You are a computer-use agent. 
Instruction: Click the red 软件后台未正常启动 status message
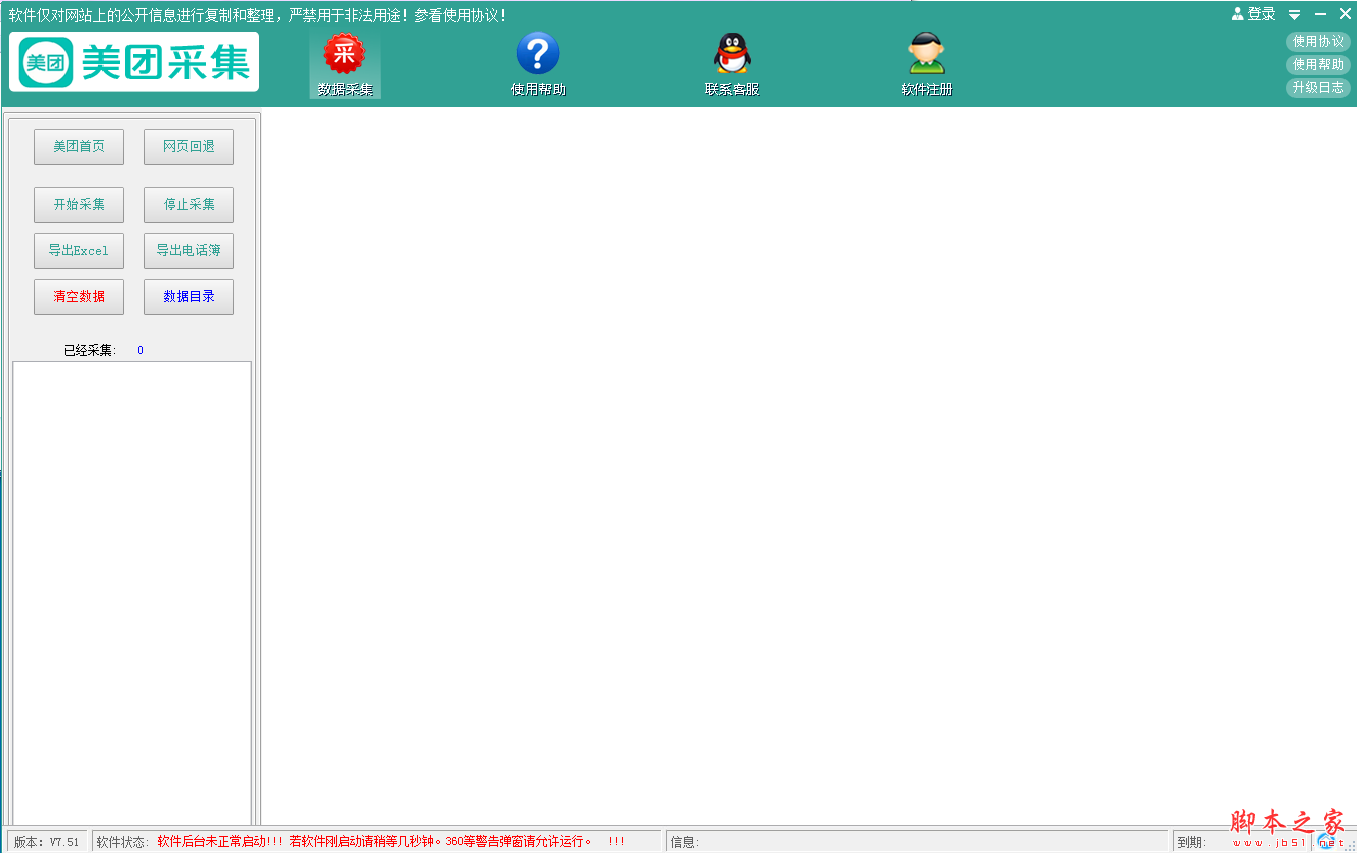(x=391, y=842)
